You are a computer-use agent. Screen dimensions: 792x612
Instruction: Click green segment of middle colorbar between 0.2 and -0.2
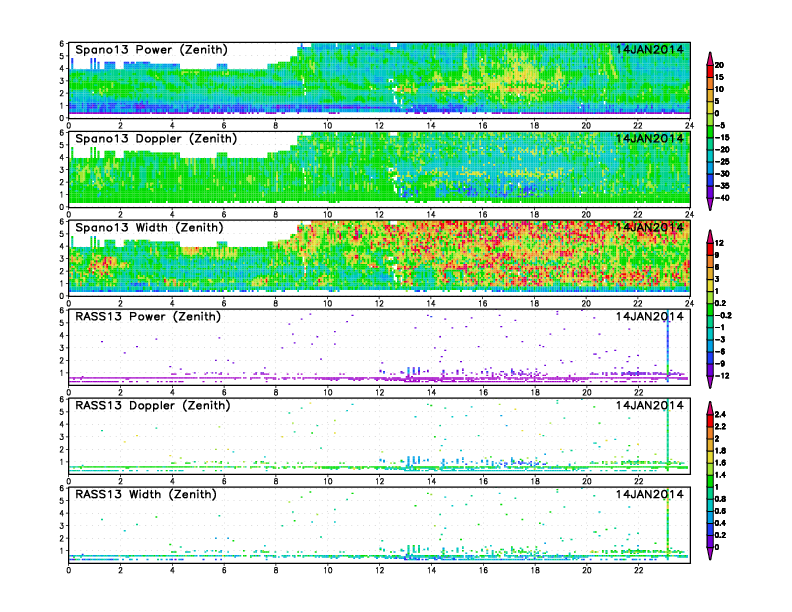pyautogui.click(x=710, y=310)
